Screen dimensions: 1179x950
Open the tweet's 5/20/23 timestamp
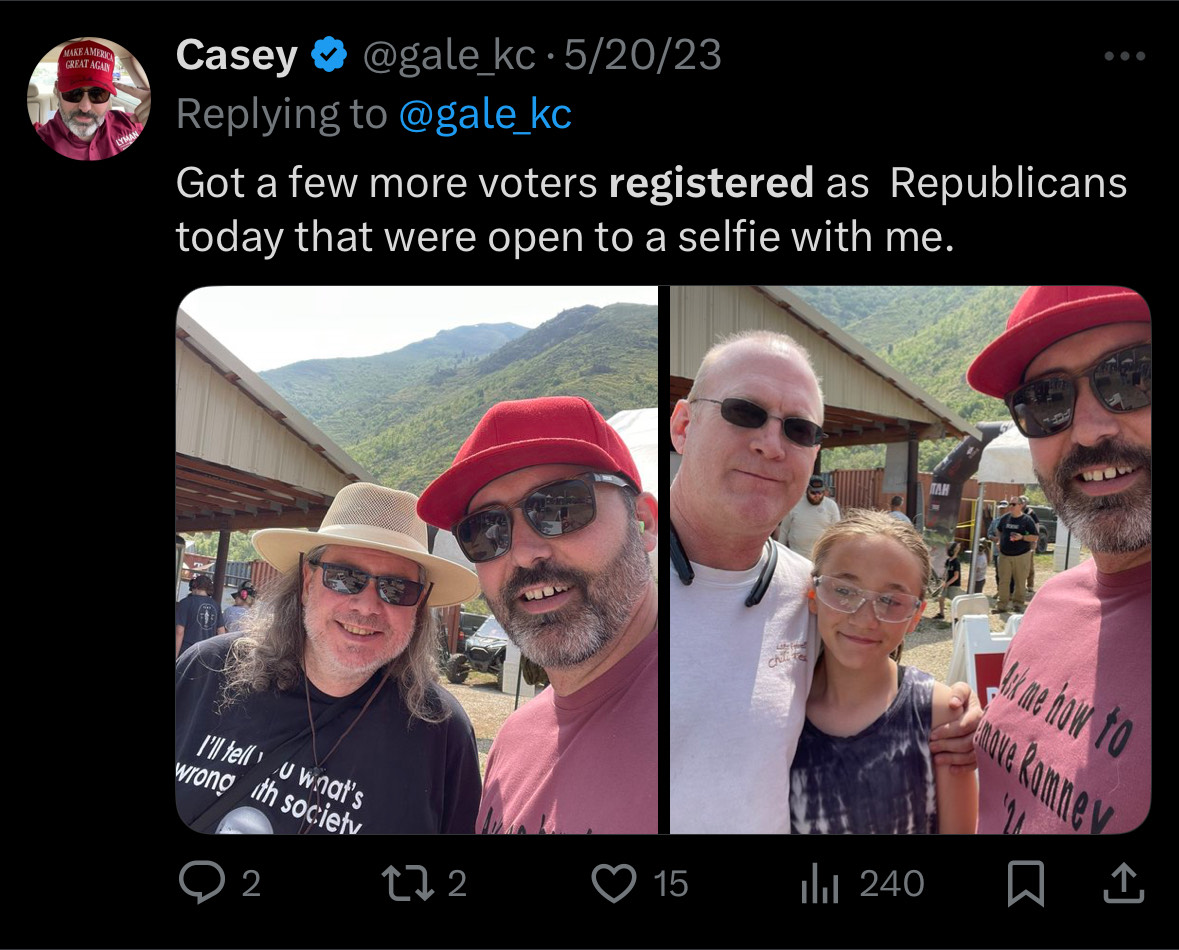pos(642,56)
